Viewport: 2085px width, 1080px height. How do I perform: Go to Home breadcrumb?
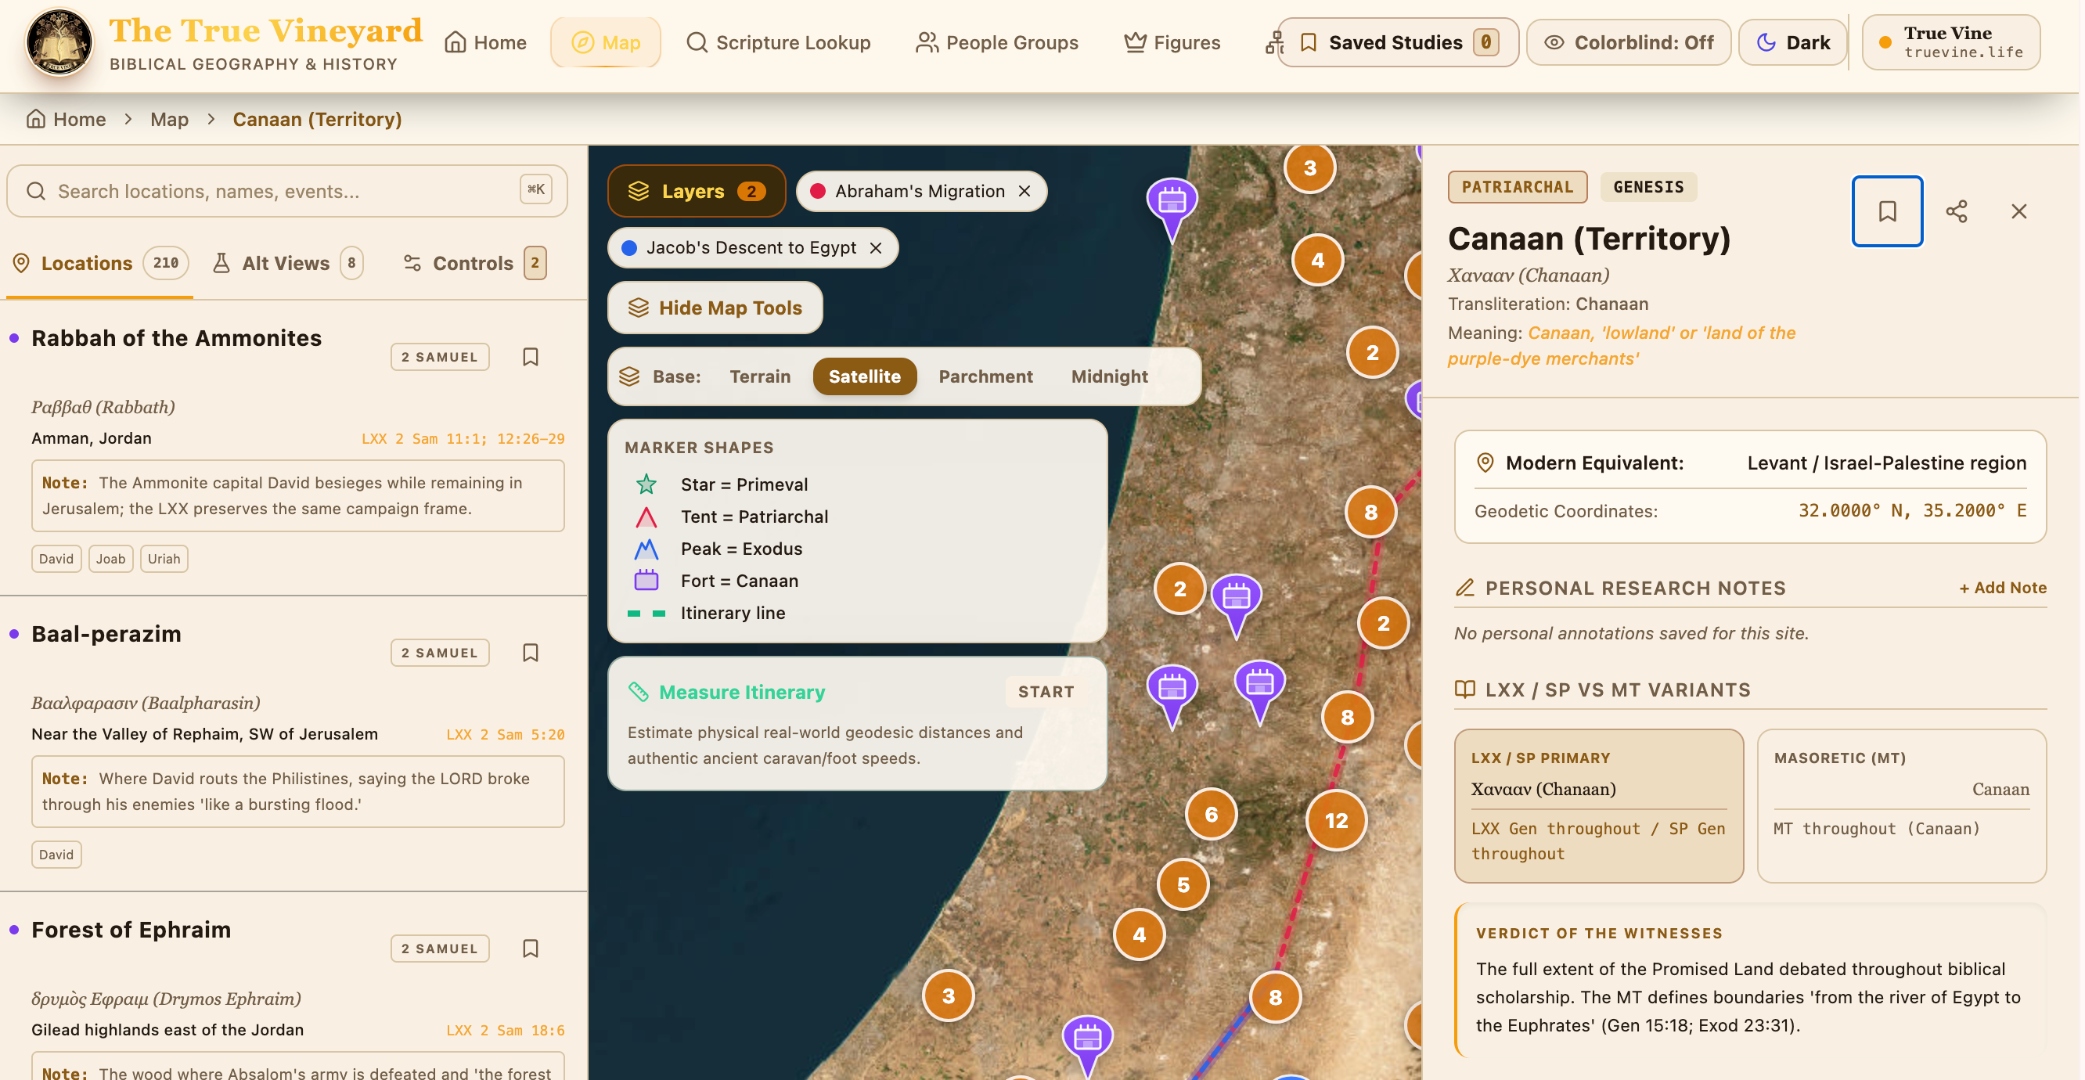[x=66, y=119]
